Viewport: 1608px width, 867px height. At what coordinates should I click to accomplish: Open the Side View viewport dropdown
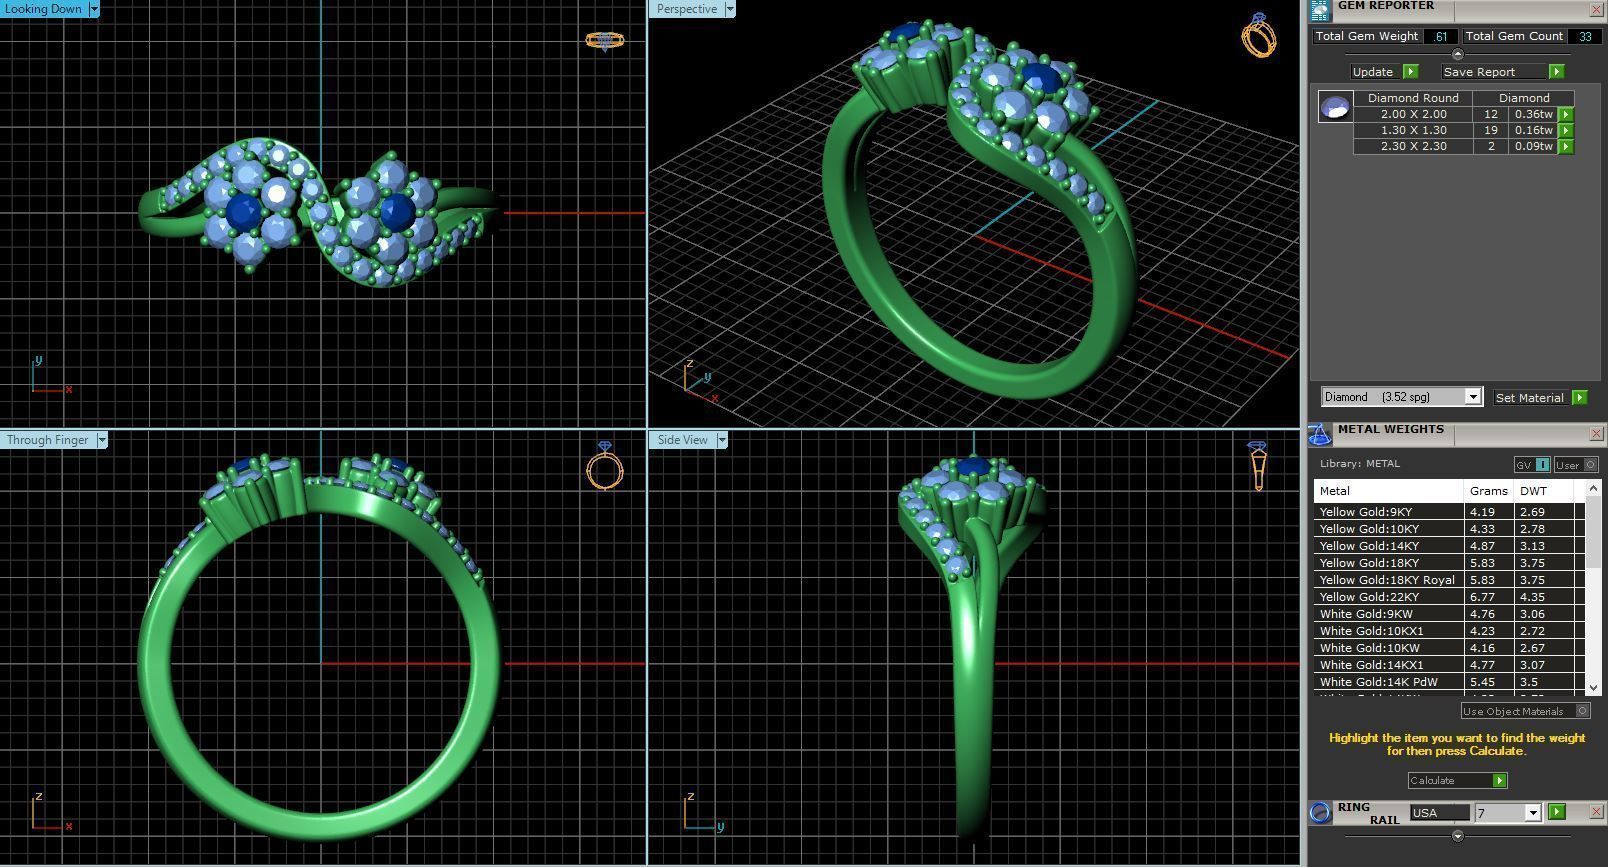click(x=722, y=440)
